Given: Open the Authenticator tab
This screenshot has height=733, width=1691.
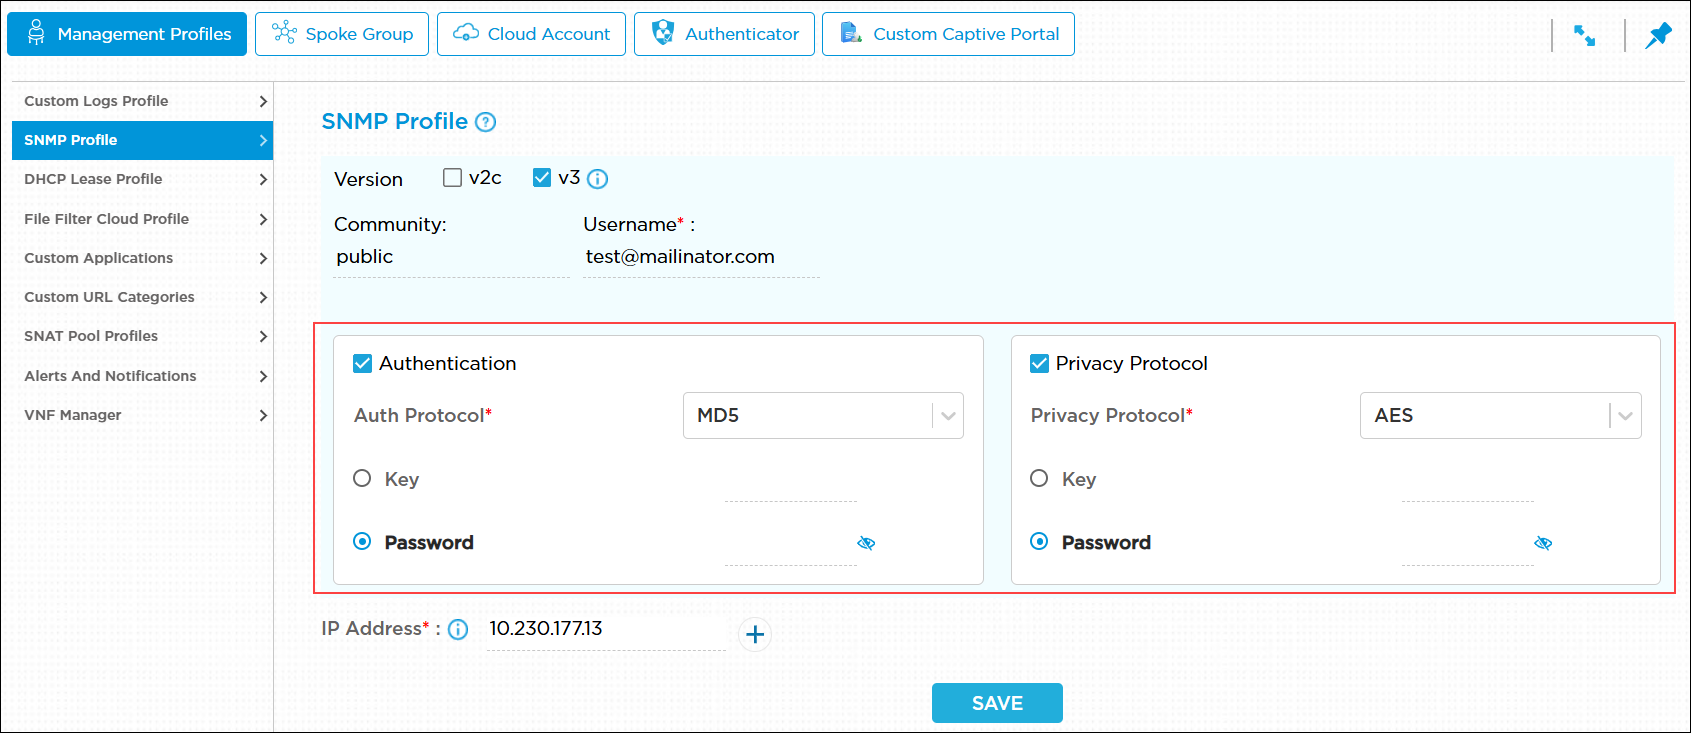Looking at the screenshot, I should click(724, 34).
